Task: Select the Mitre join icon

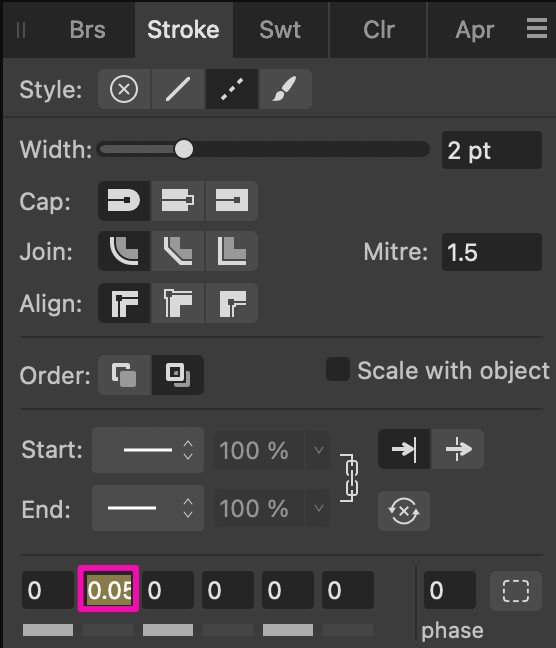Action: coord(231,251)
